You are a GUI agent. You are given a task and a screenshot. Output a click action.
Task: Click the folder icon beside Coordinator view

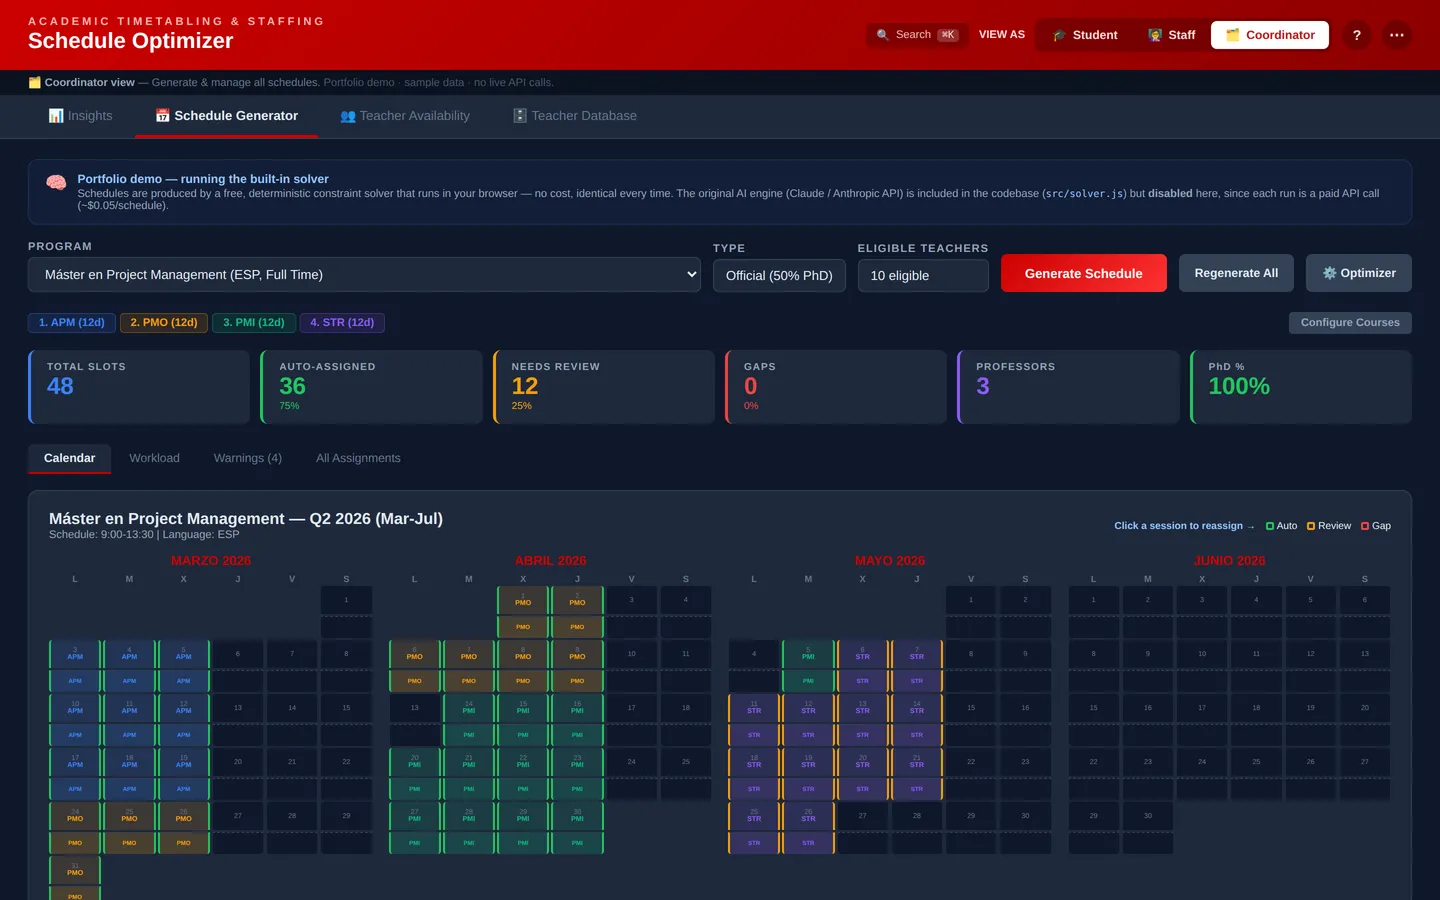click(35, 82)
